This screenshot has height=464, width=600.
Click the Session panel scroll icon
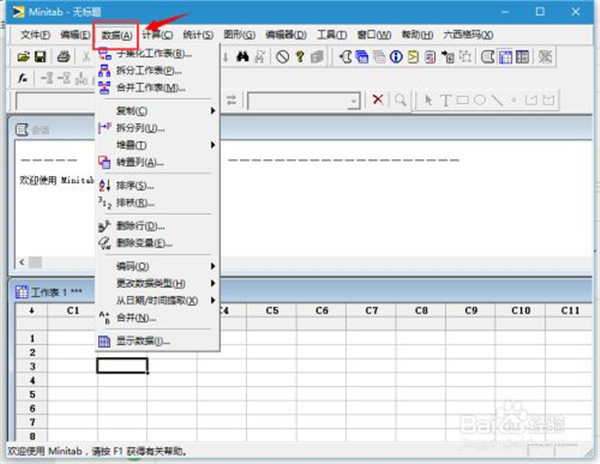tap(22, 130)
